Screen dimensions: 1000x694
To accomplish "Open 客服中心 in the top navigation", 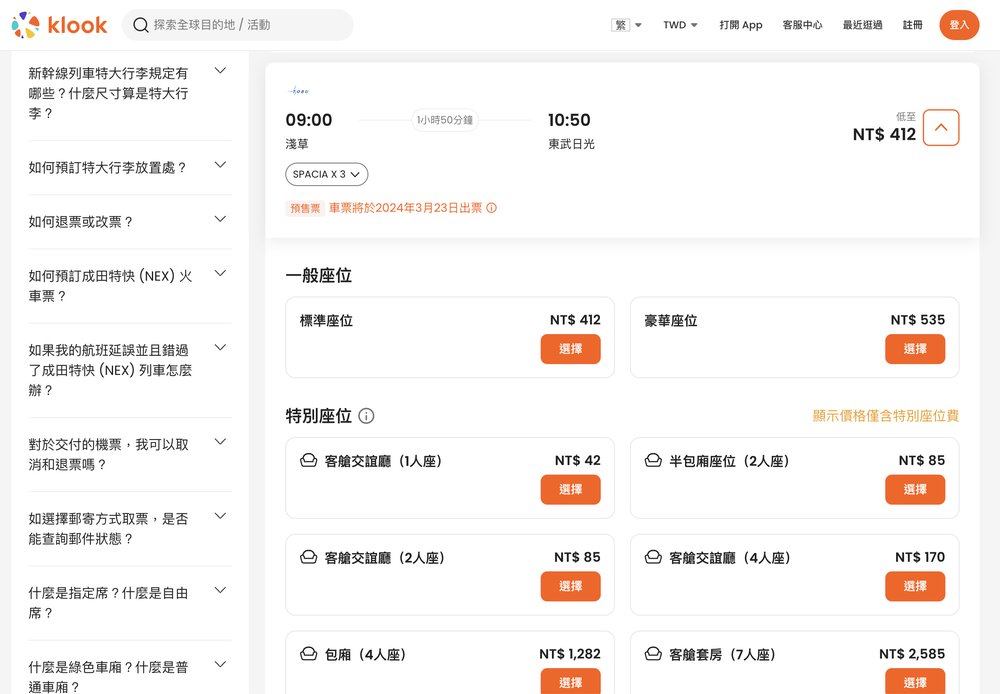I will pos(802,25).
